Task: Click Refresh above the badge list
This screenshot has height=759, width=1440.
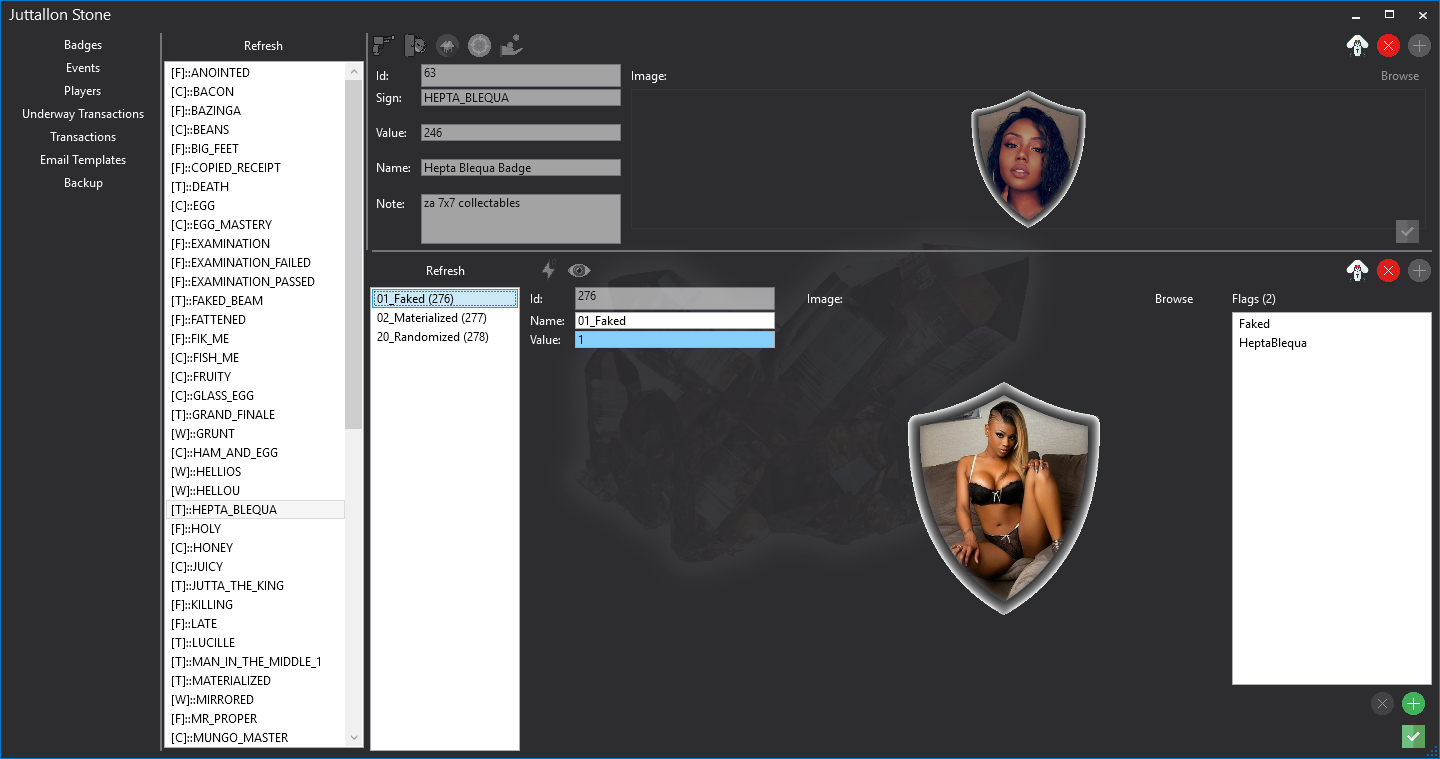Action: pyautogui.click(x=263, y=46)
